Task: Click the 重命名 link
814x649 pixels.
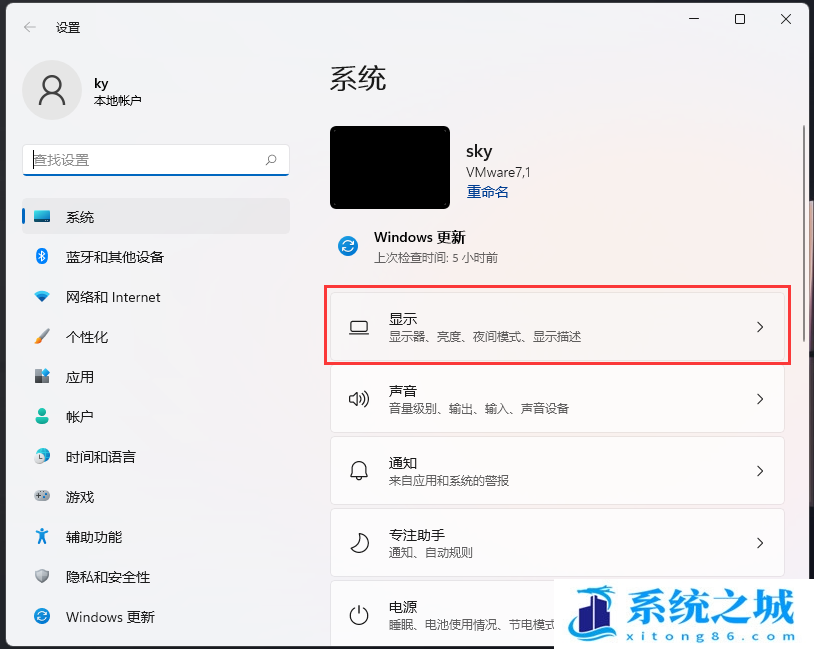Action: (487, 192)
